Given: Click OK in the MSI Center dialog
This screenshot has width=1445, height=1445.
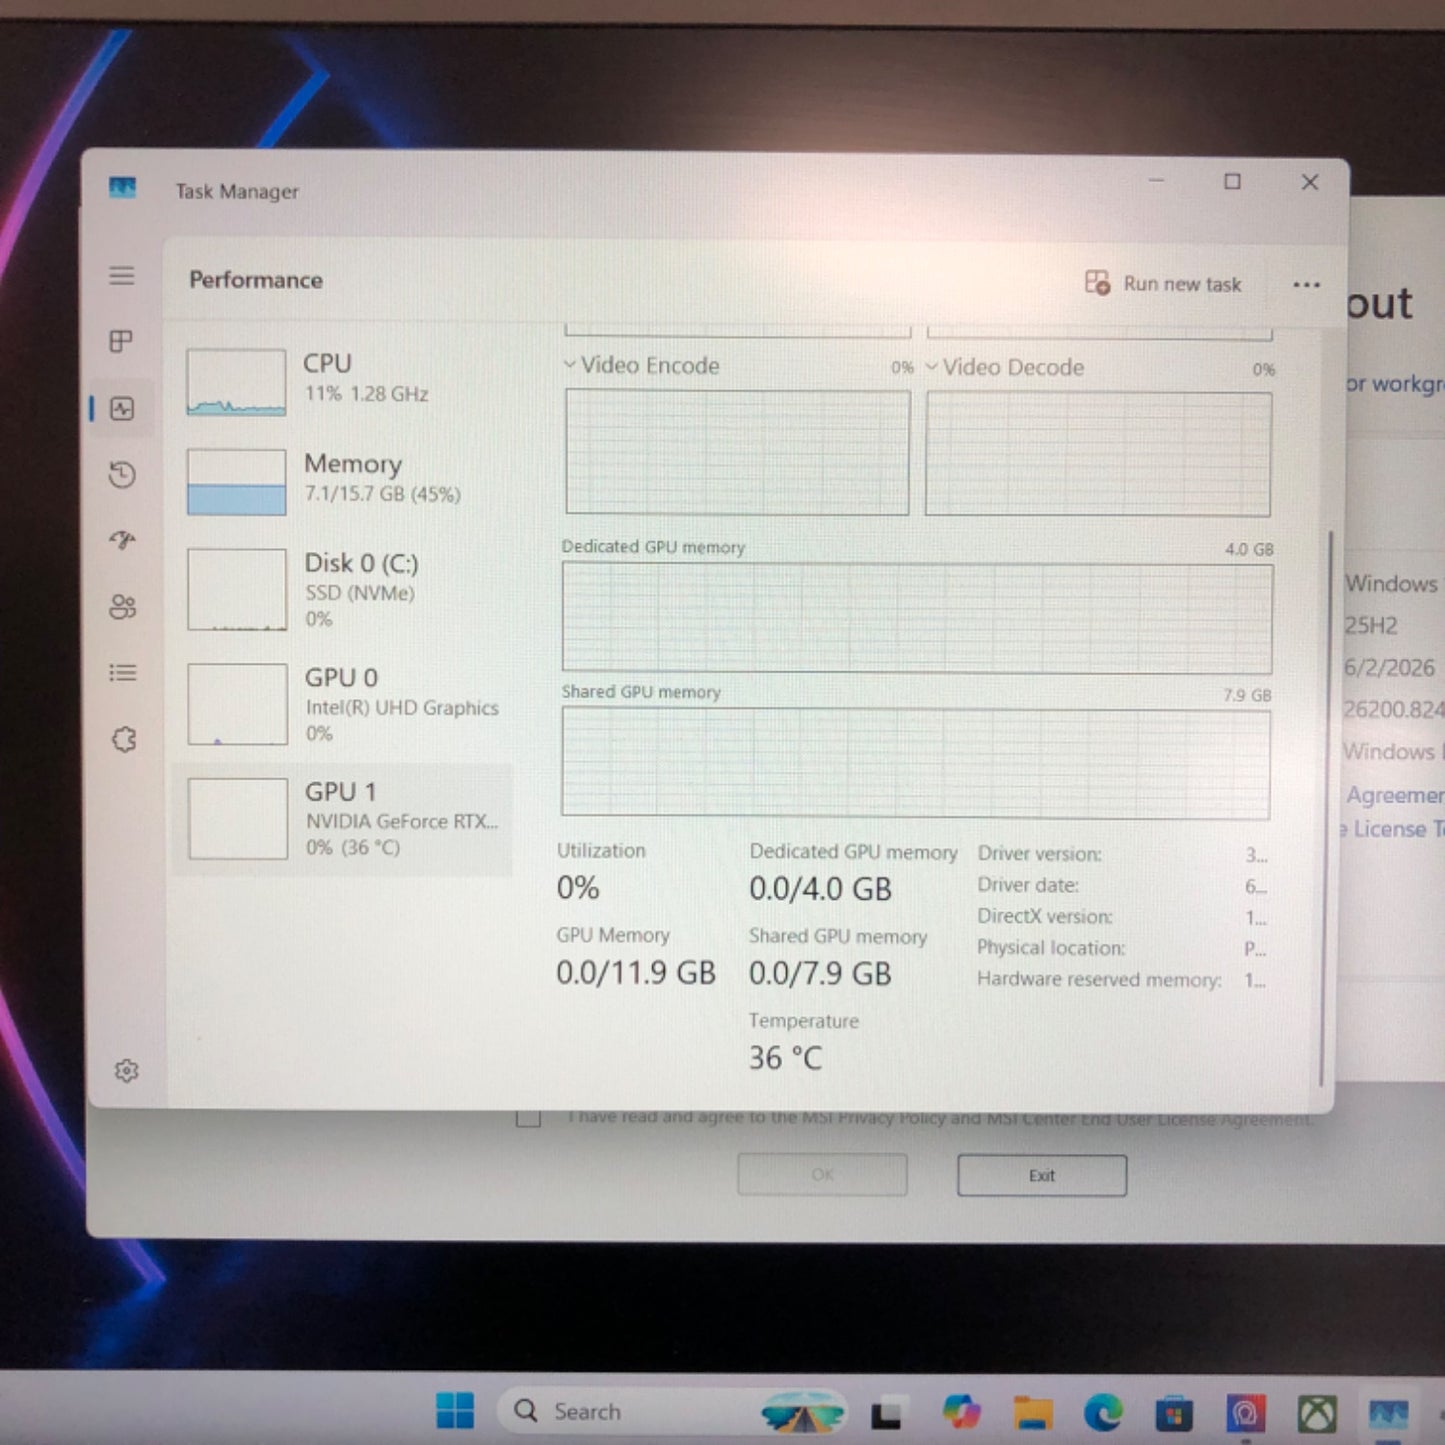Looking at the screenshot, I should point(822,1175).
